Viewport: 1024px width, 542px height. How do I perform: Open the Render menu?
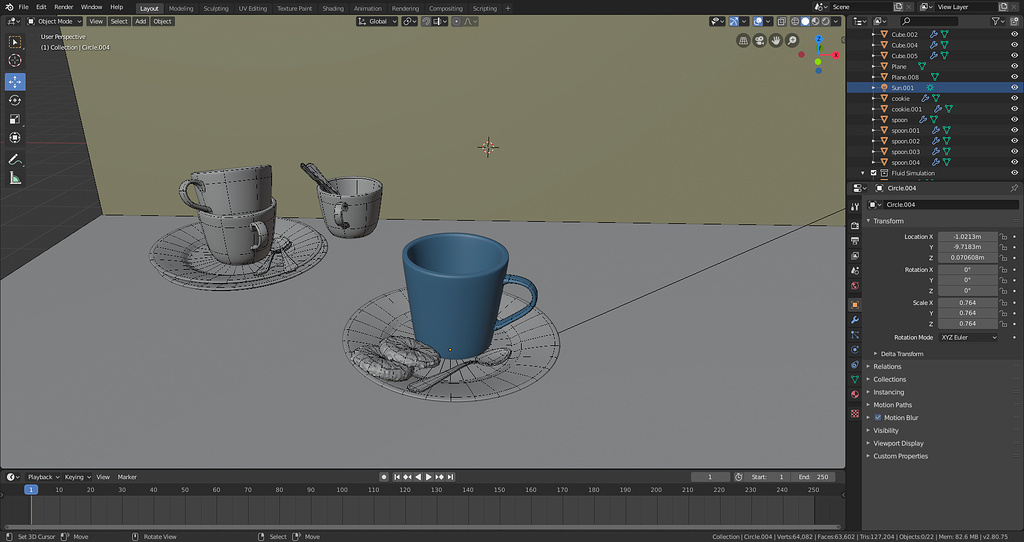tap(63, 7)
